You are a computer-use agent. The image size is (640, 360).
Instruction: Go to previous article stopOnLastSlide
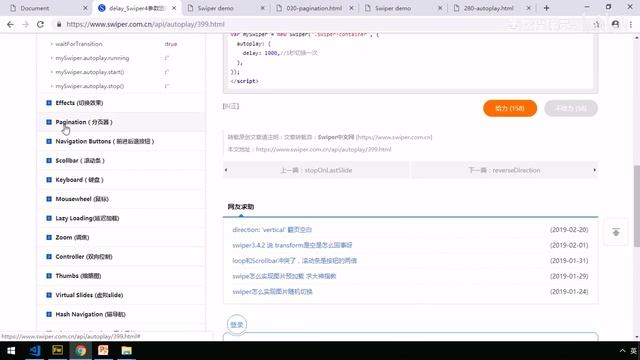(316, 170)
